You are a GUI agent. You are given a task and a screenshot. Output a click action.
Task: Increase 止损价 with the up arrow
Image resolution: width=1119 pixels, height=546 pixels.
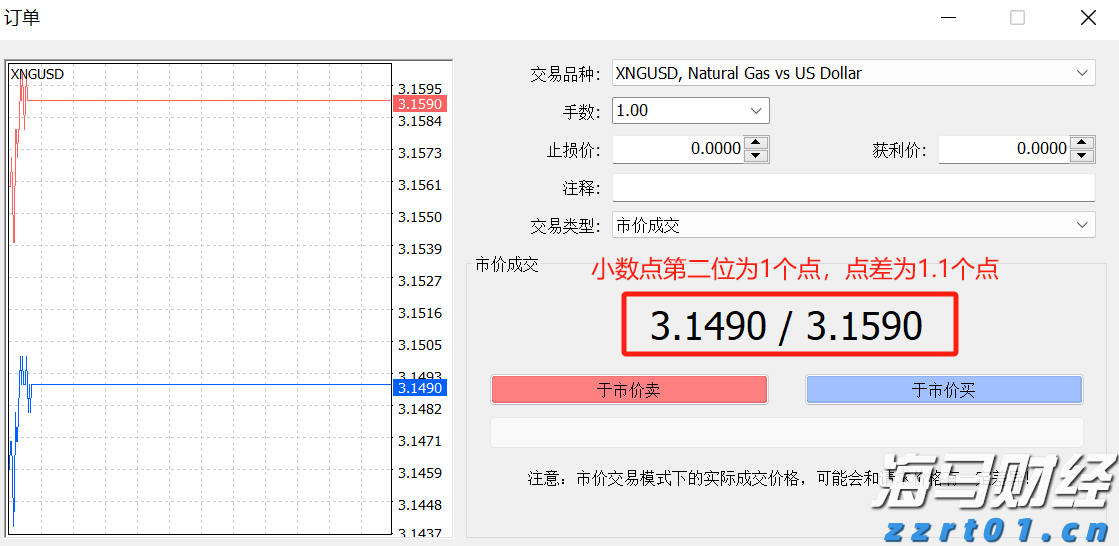(757, 143)
